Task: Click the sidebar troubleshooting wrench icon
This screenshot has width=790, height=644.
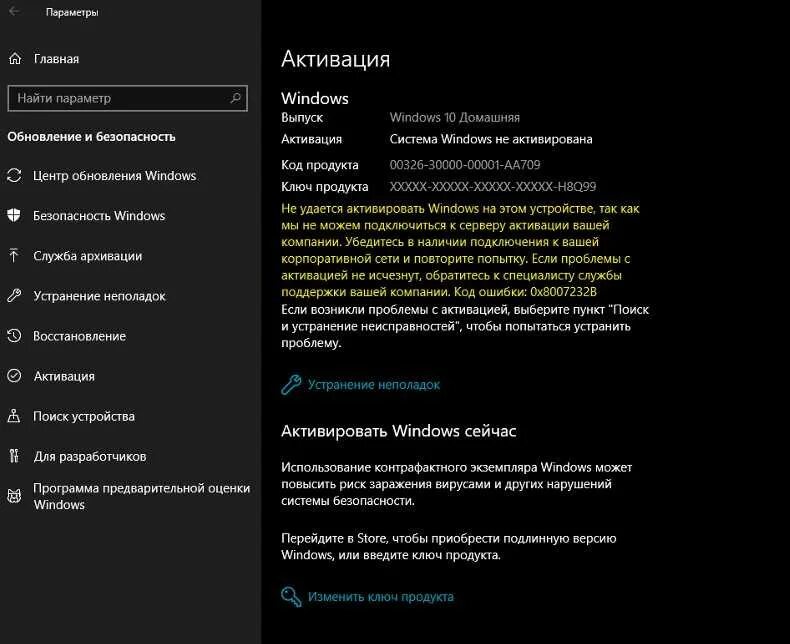Action: pos(14,296)
